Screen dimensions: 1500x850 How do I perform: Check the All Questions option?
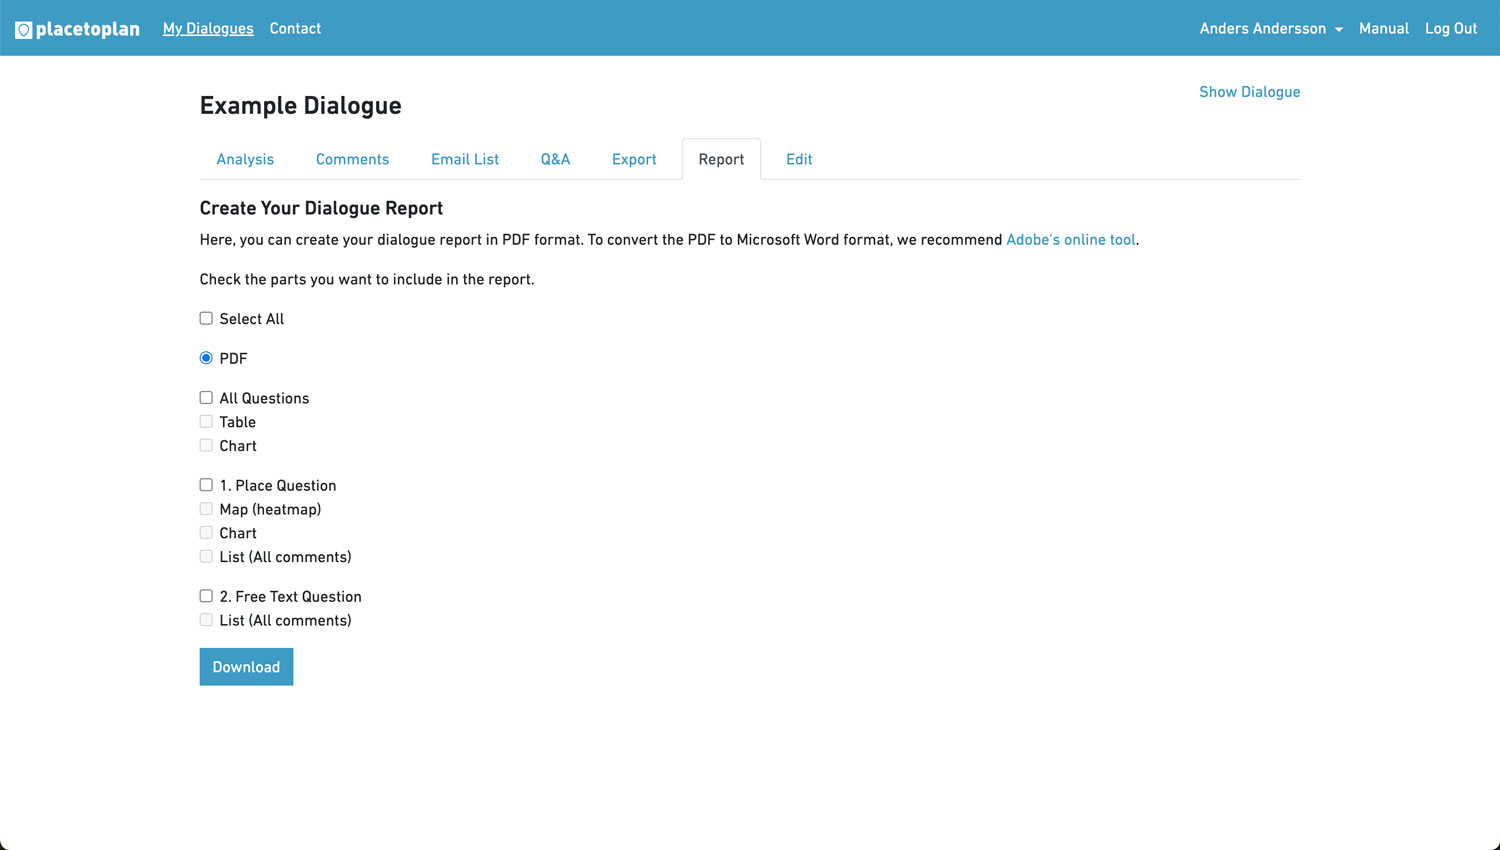tap(205, 397)
